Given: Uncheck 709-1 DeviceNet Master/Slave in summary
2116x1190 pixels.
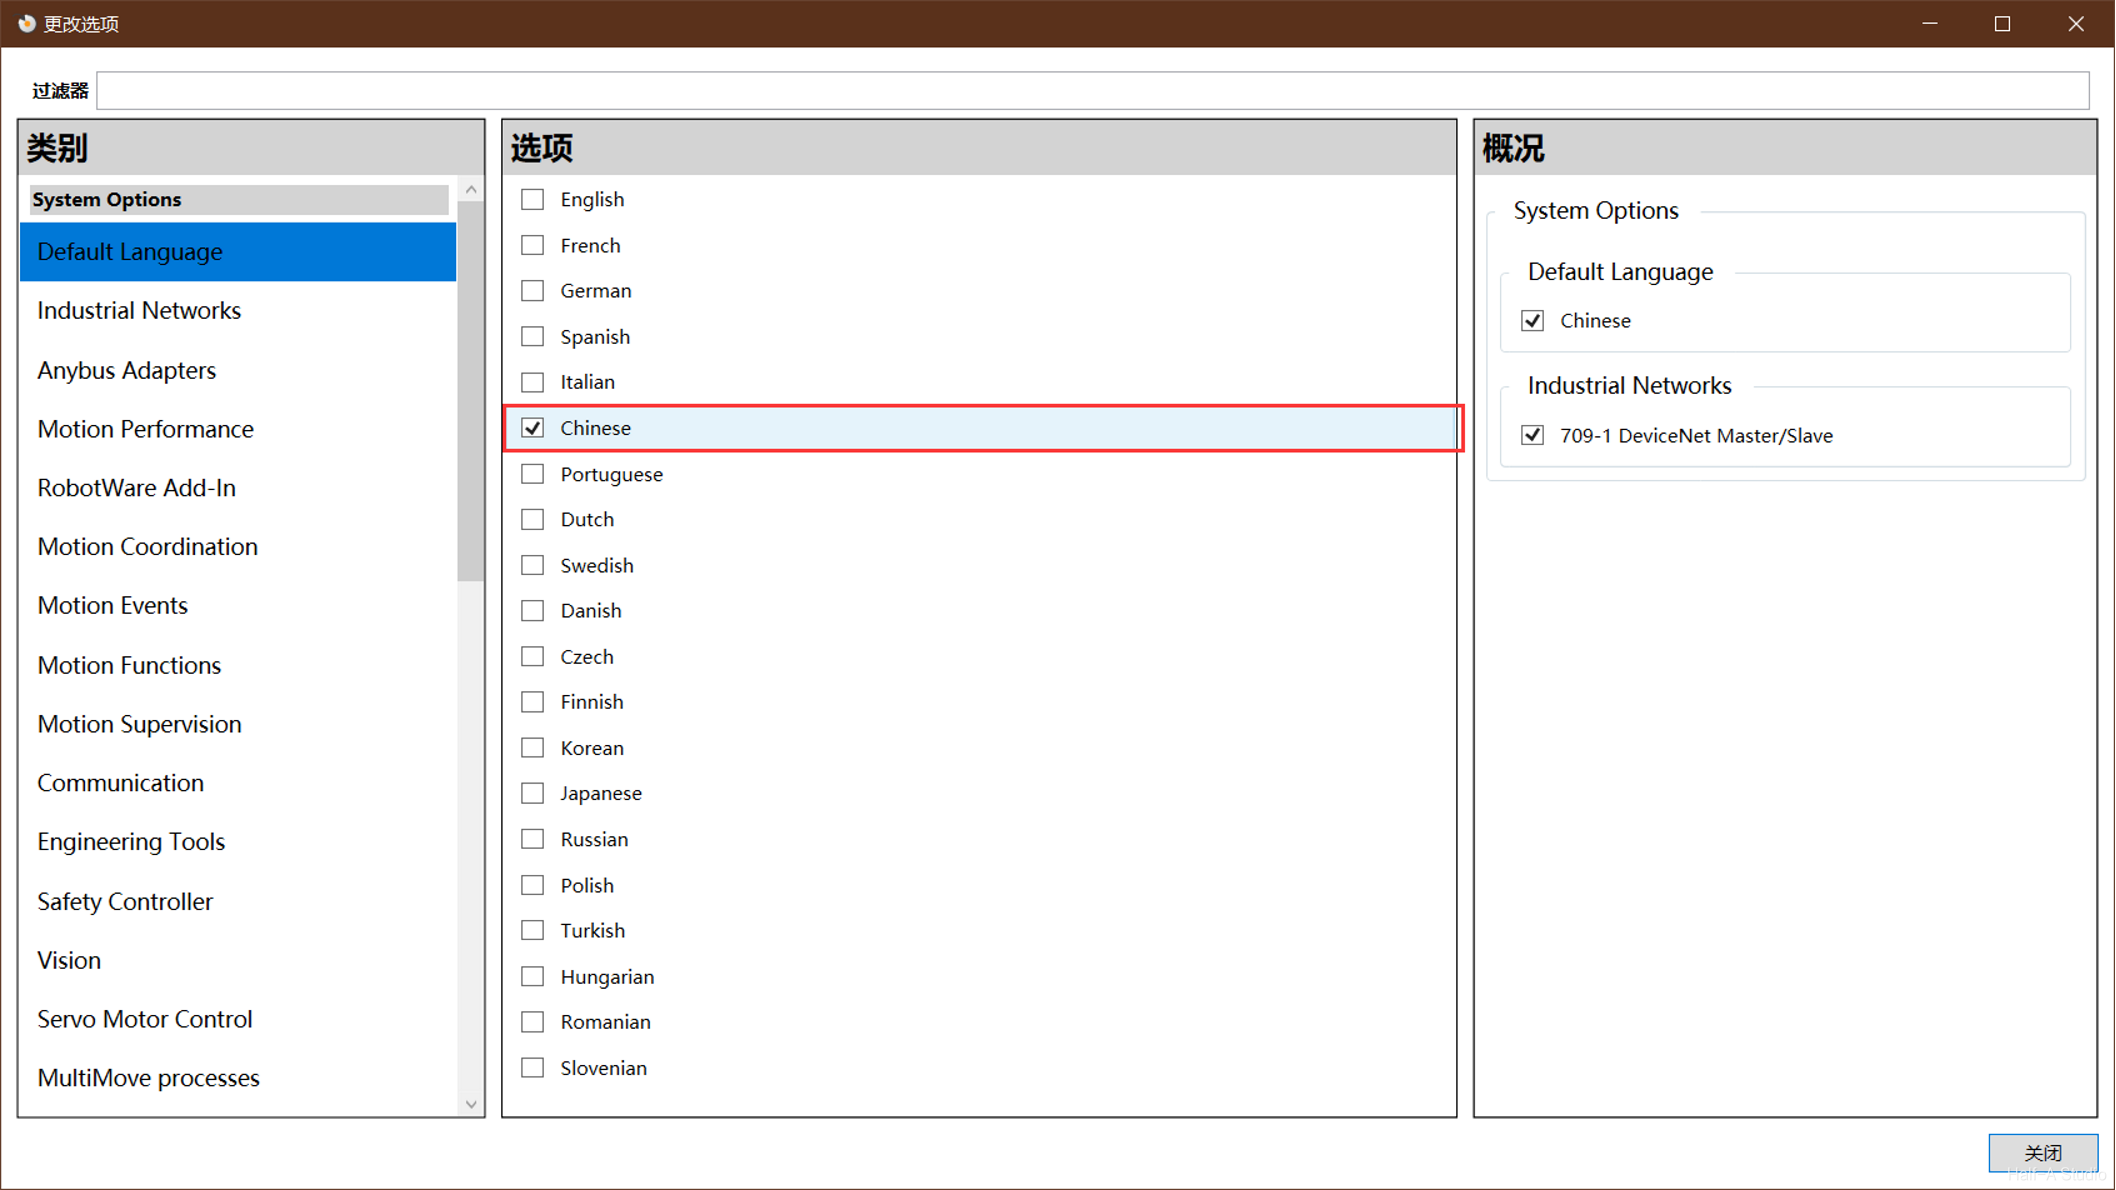Looking at the screenshot, I should click(x=1532, y=435).
